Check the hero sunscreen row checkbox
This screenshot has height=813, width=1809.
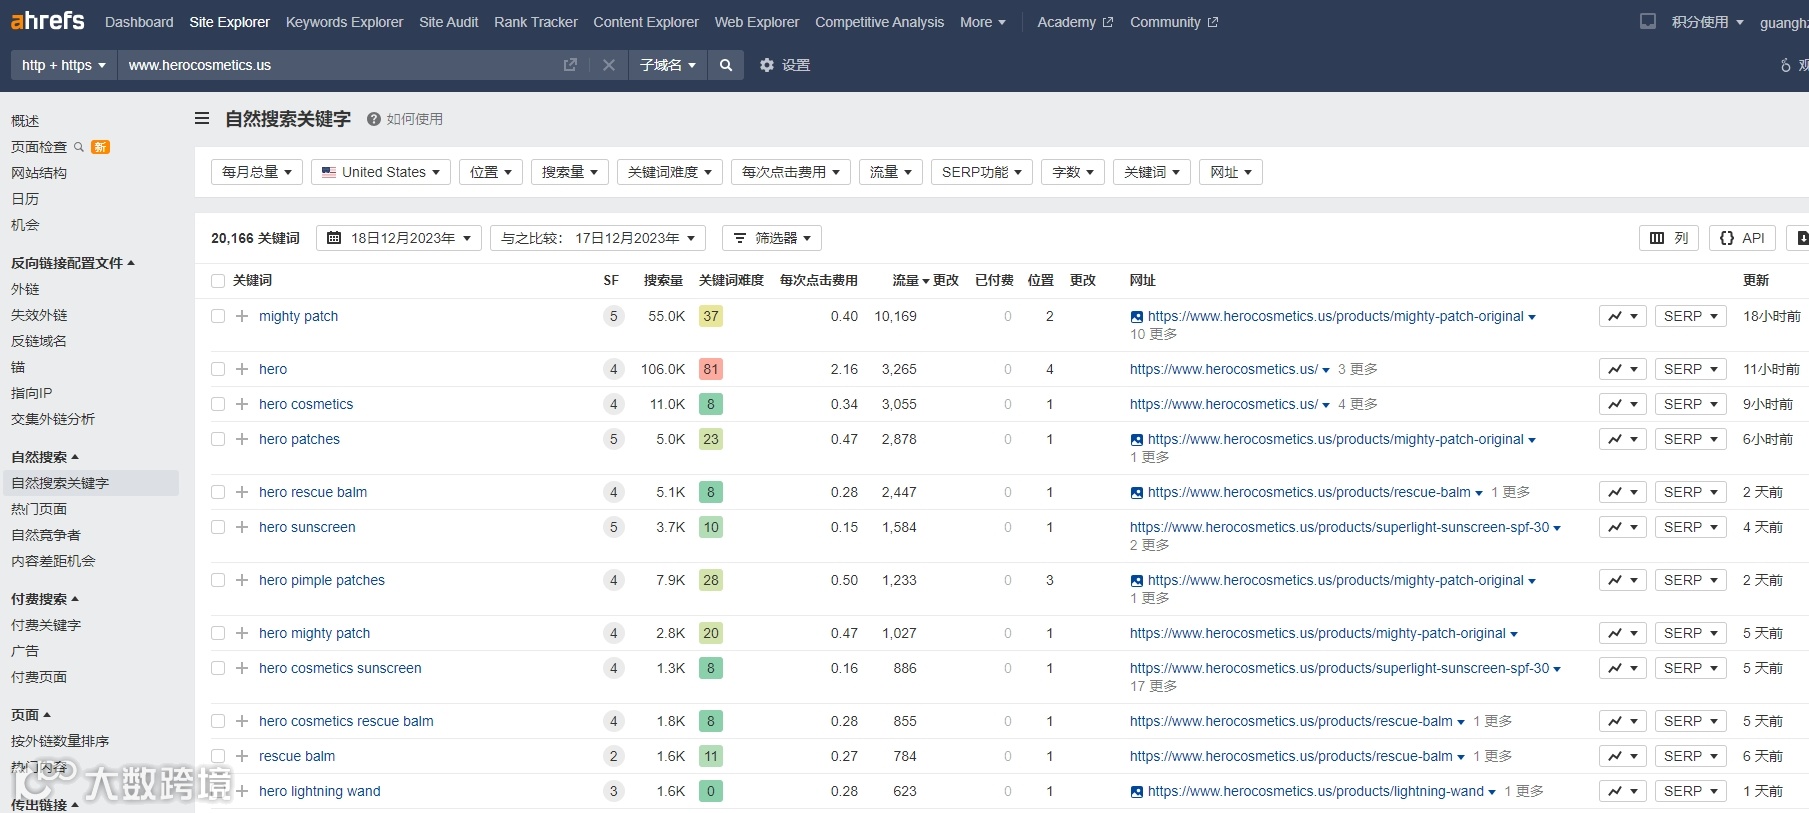pyautogui.click(x=218, y=527)
